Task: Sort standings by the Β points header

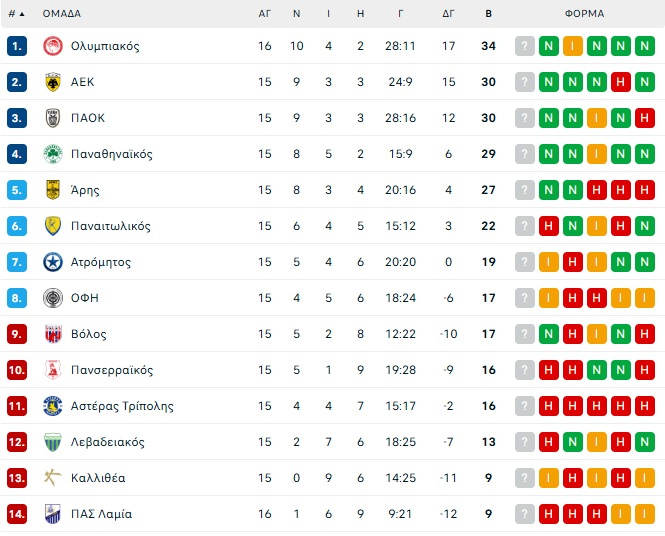Action: click(488, 14)
